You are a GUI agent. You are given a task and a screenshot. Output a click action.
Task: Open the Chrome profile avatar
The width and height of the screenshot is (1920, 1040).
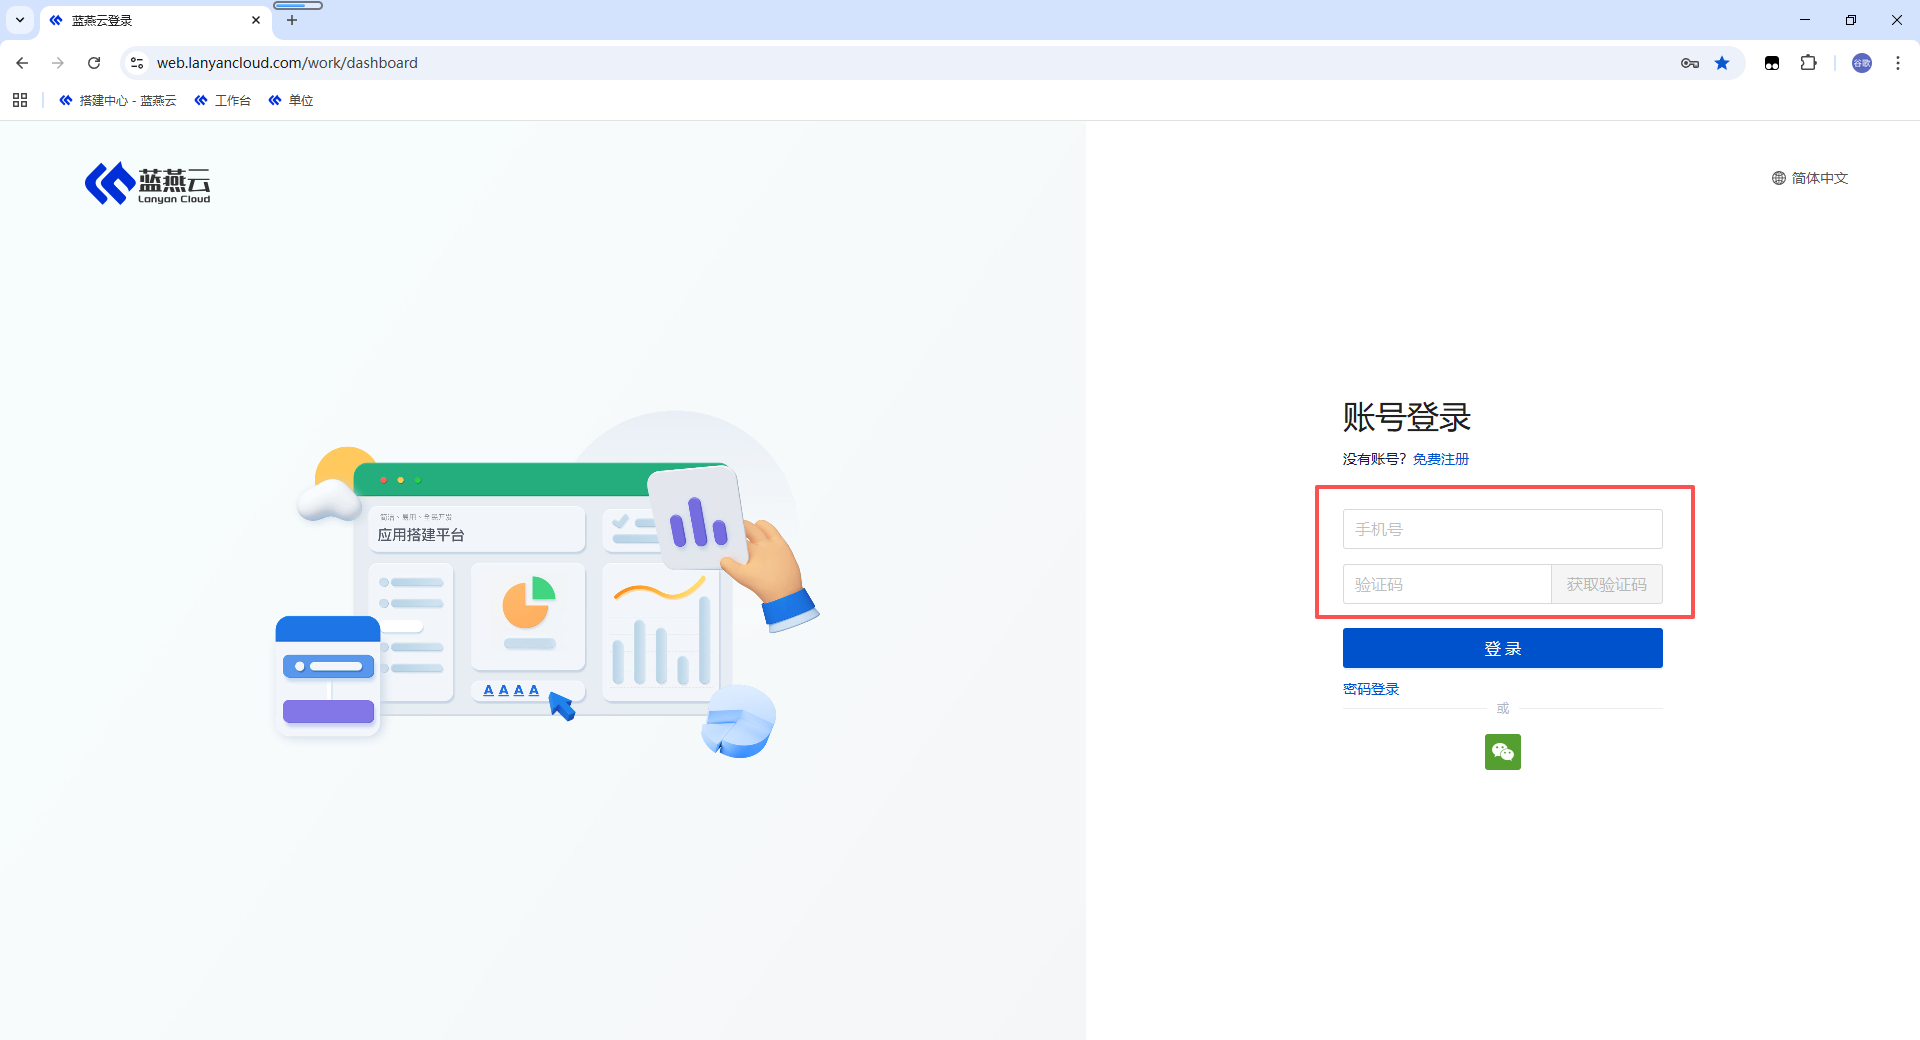pyautogui.click(x=1862, y=63)
